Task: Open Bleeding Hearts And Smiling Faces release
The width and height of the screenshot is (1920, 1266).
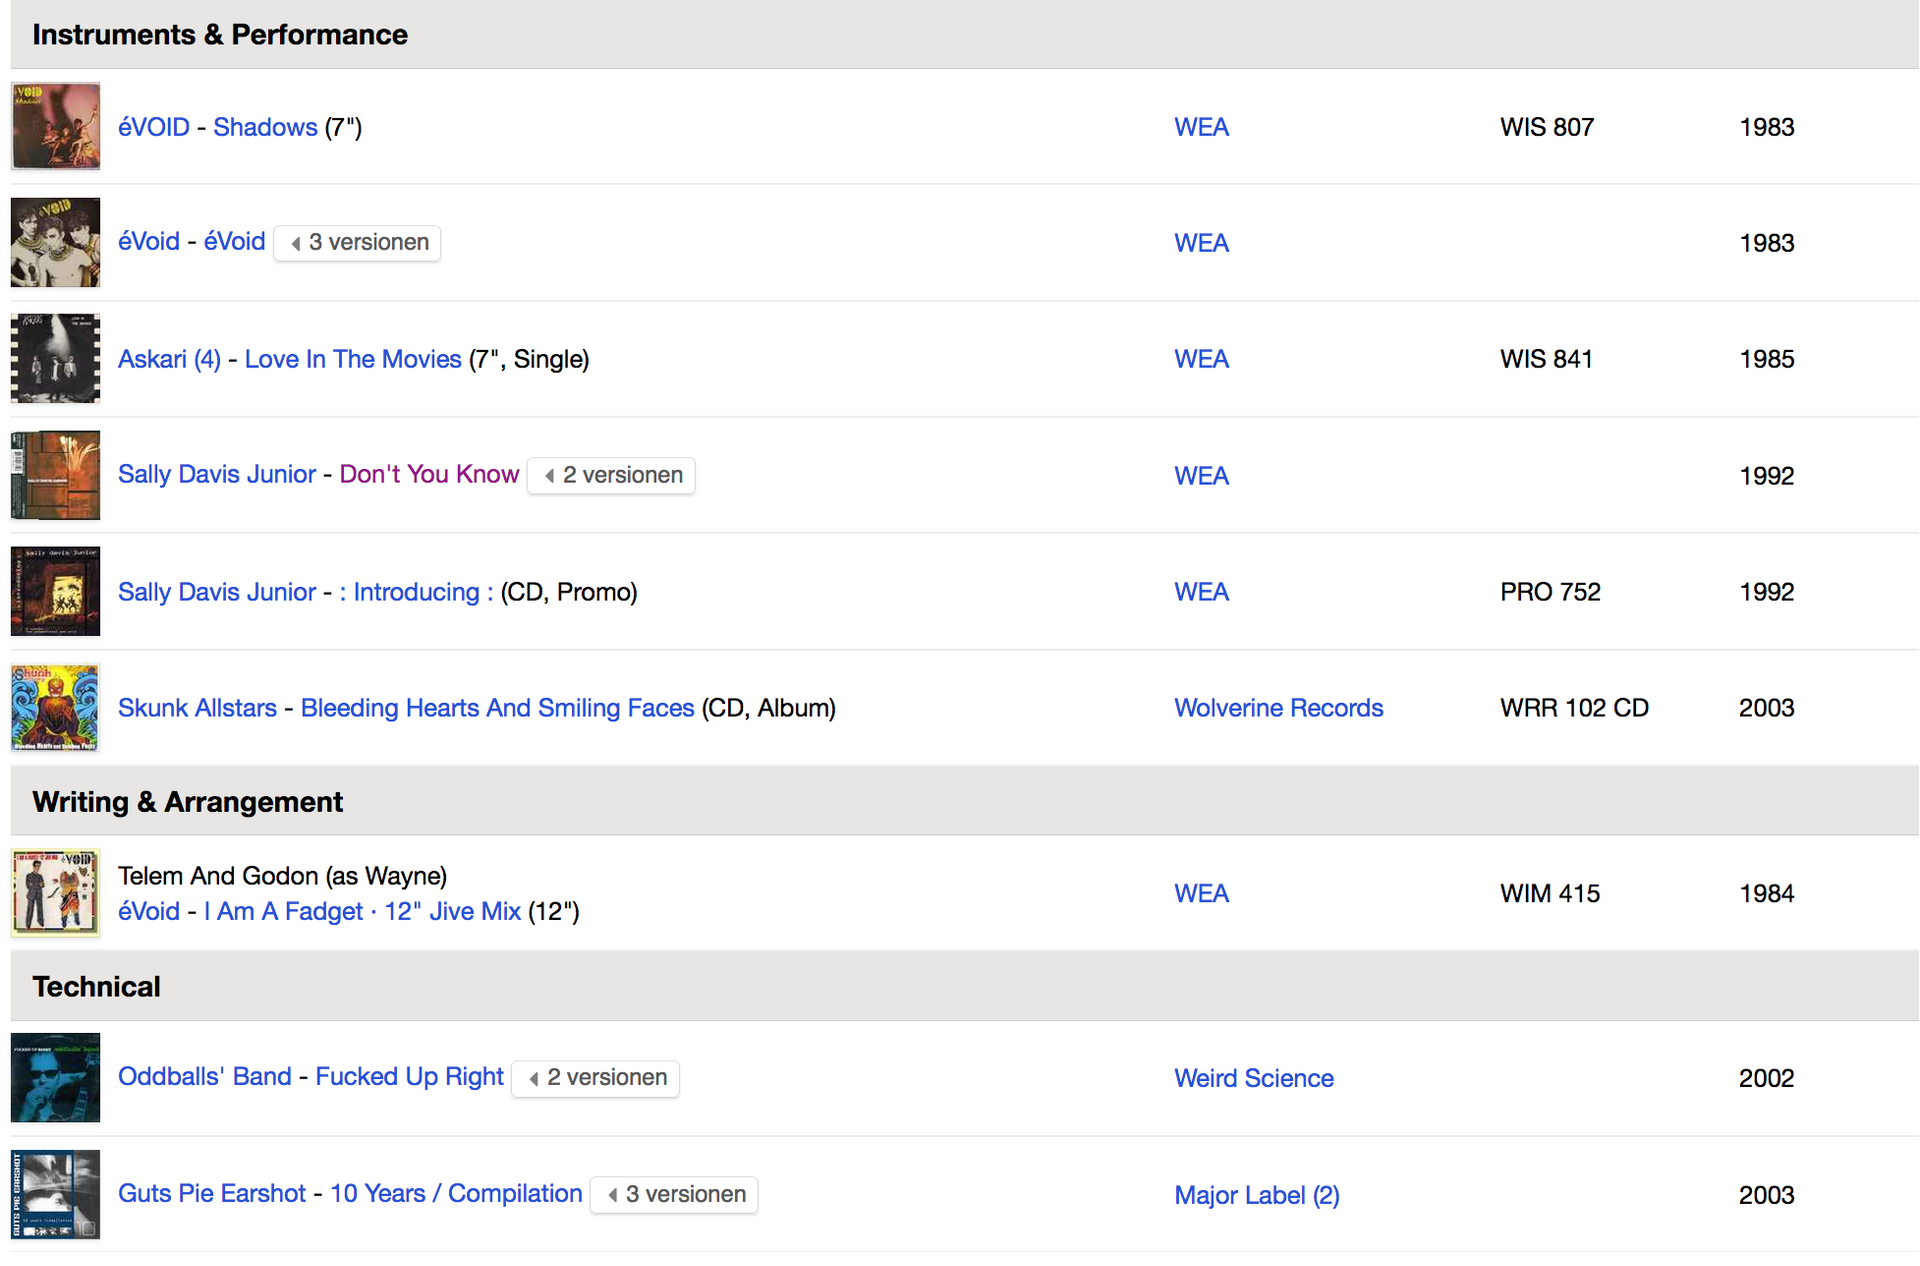Action: pyautogui.click(x=497, y=708)
